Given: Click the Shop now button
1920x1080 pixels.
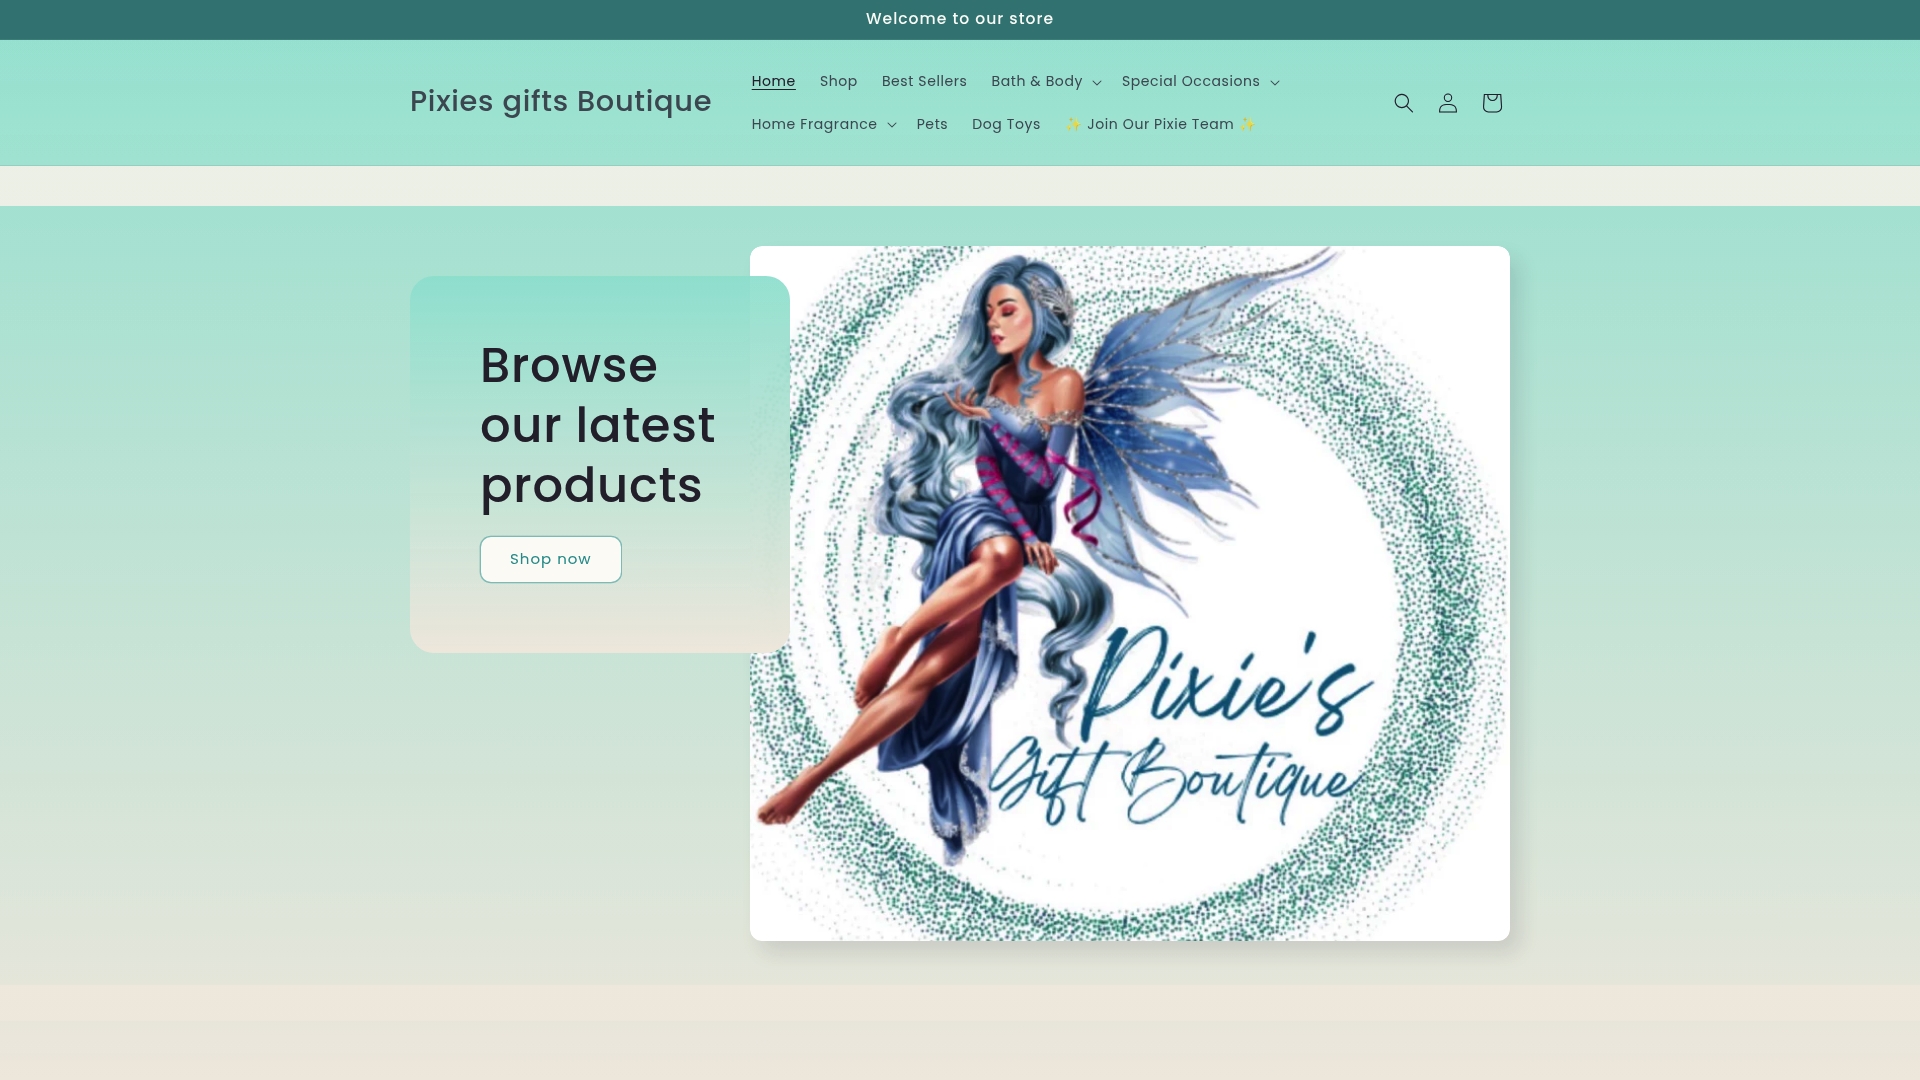Looking at the screenshot, I should (551, 559).
